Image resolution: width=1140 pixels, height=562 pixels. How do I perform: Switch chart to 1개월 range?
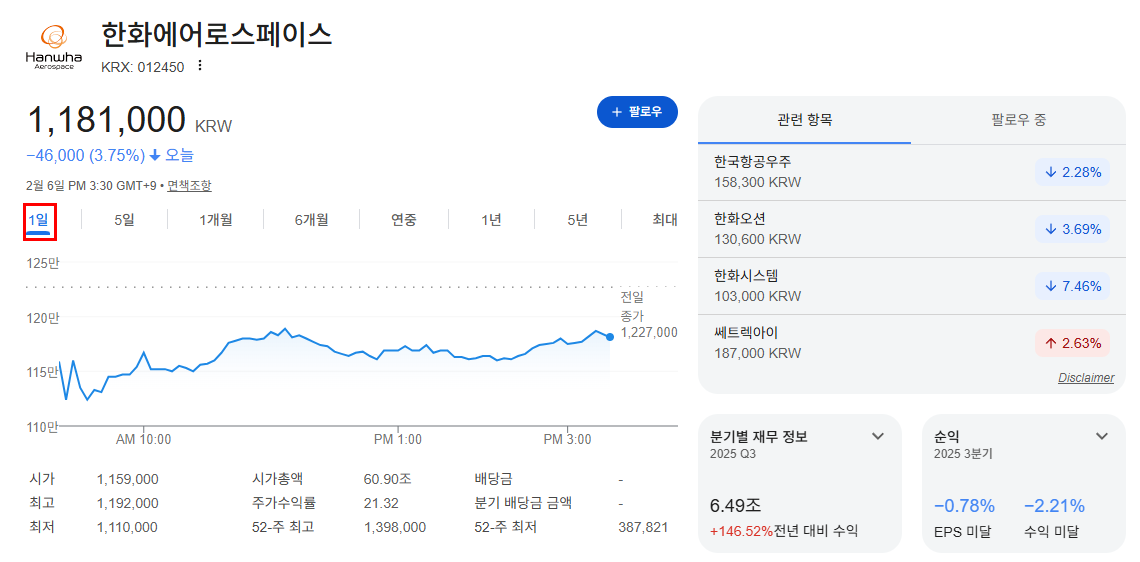tap(216, 220)
